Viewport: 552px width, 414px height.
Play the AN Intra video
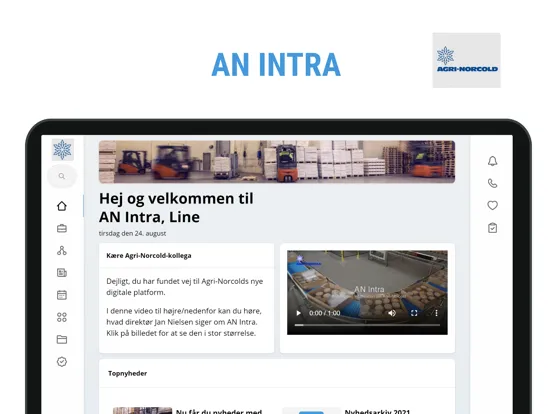299,313
